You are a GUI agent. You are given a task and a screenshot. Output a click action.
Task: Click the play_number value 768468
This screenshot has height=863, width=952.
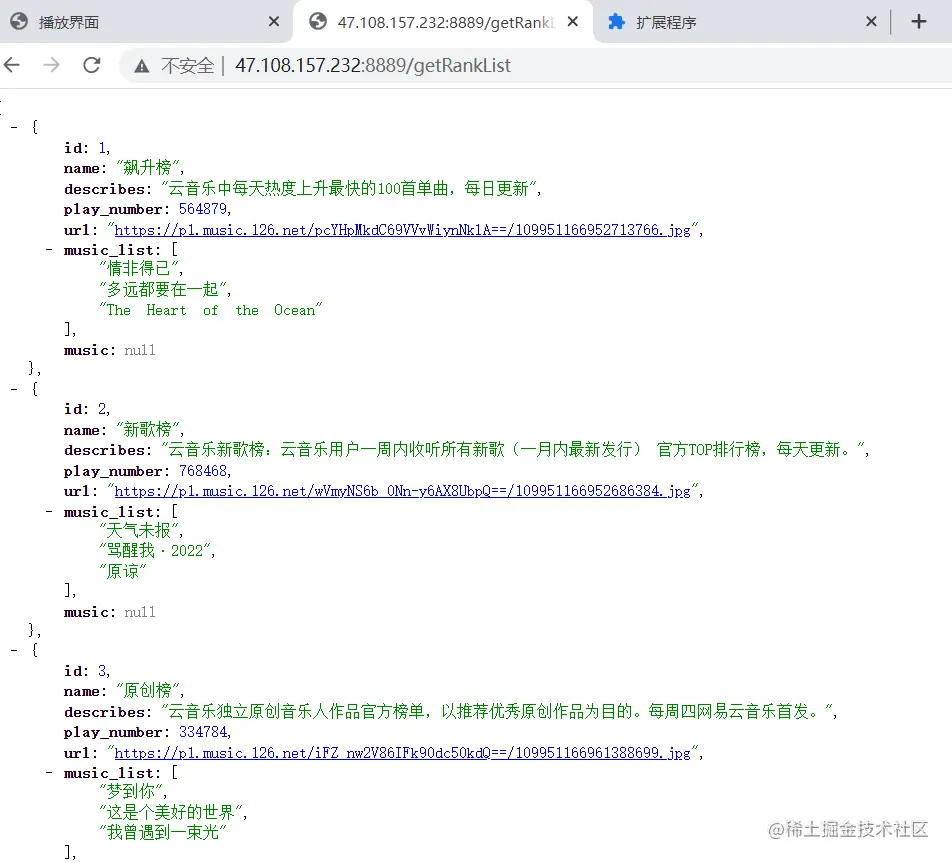[203, 471]
